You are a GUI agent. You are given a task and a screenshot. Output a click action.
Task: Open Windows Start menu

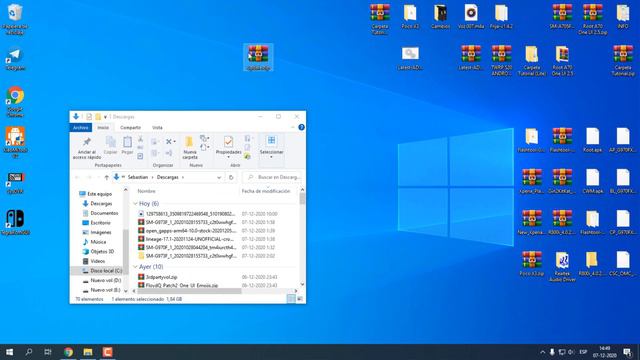click(x=9, y=352)
